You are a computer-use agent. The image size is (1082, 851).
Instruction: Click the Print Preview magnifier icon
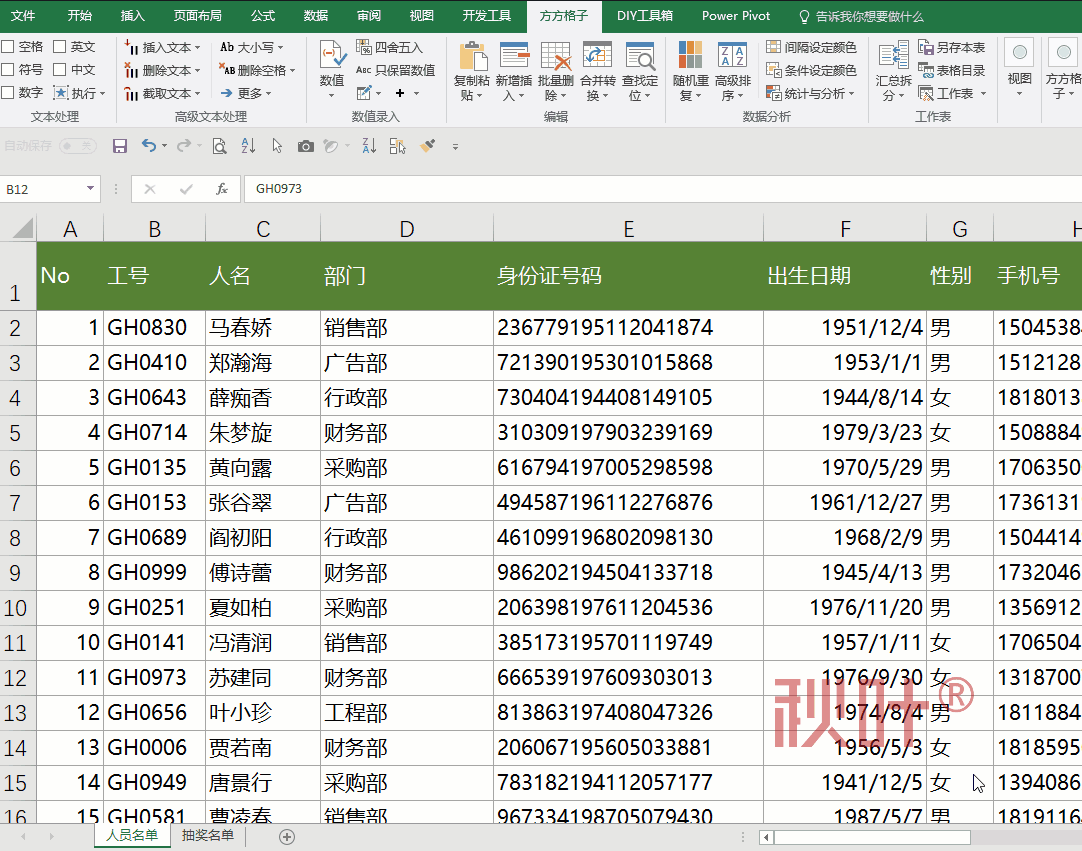coord(219,146)
